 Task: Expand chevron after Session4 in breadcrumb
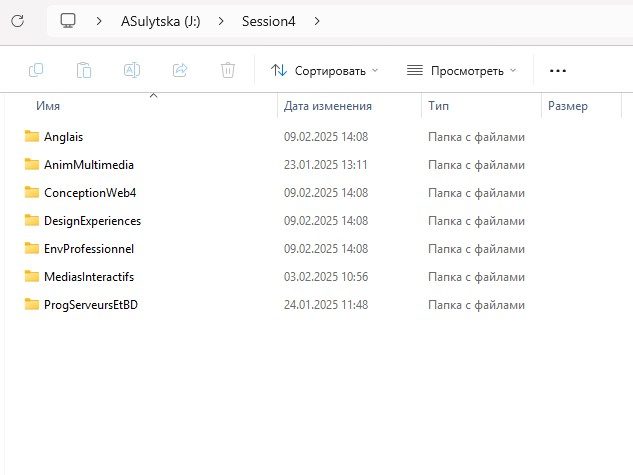(317, 21)
